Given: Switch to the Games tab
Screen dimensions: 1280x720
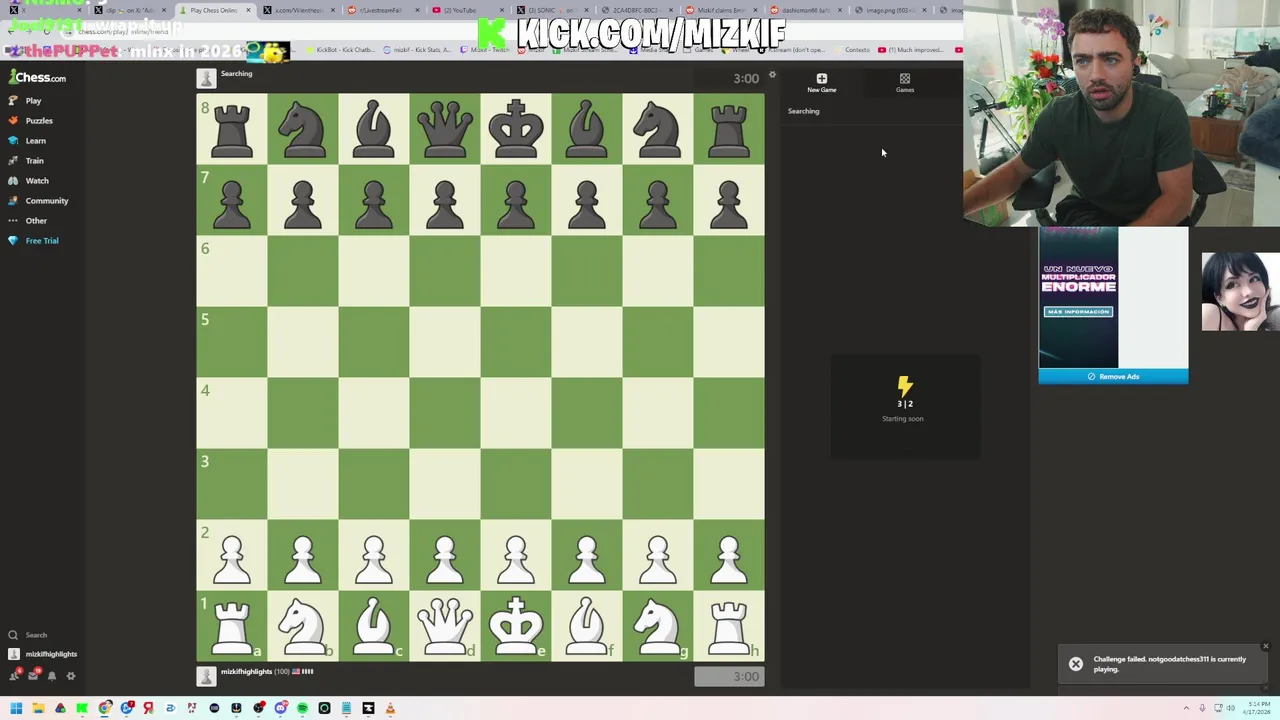Looking at the screenshot, I should [x=905, y=83].
